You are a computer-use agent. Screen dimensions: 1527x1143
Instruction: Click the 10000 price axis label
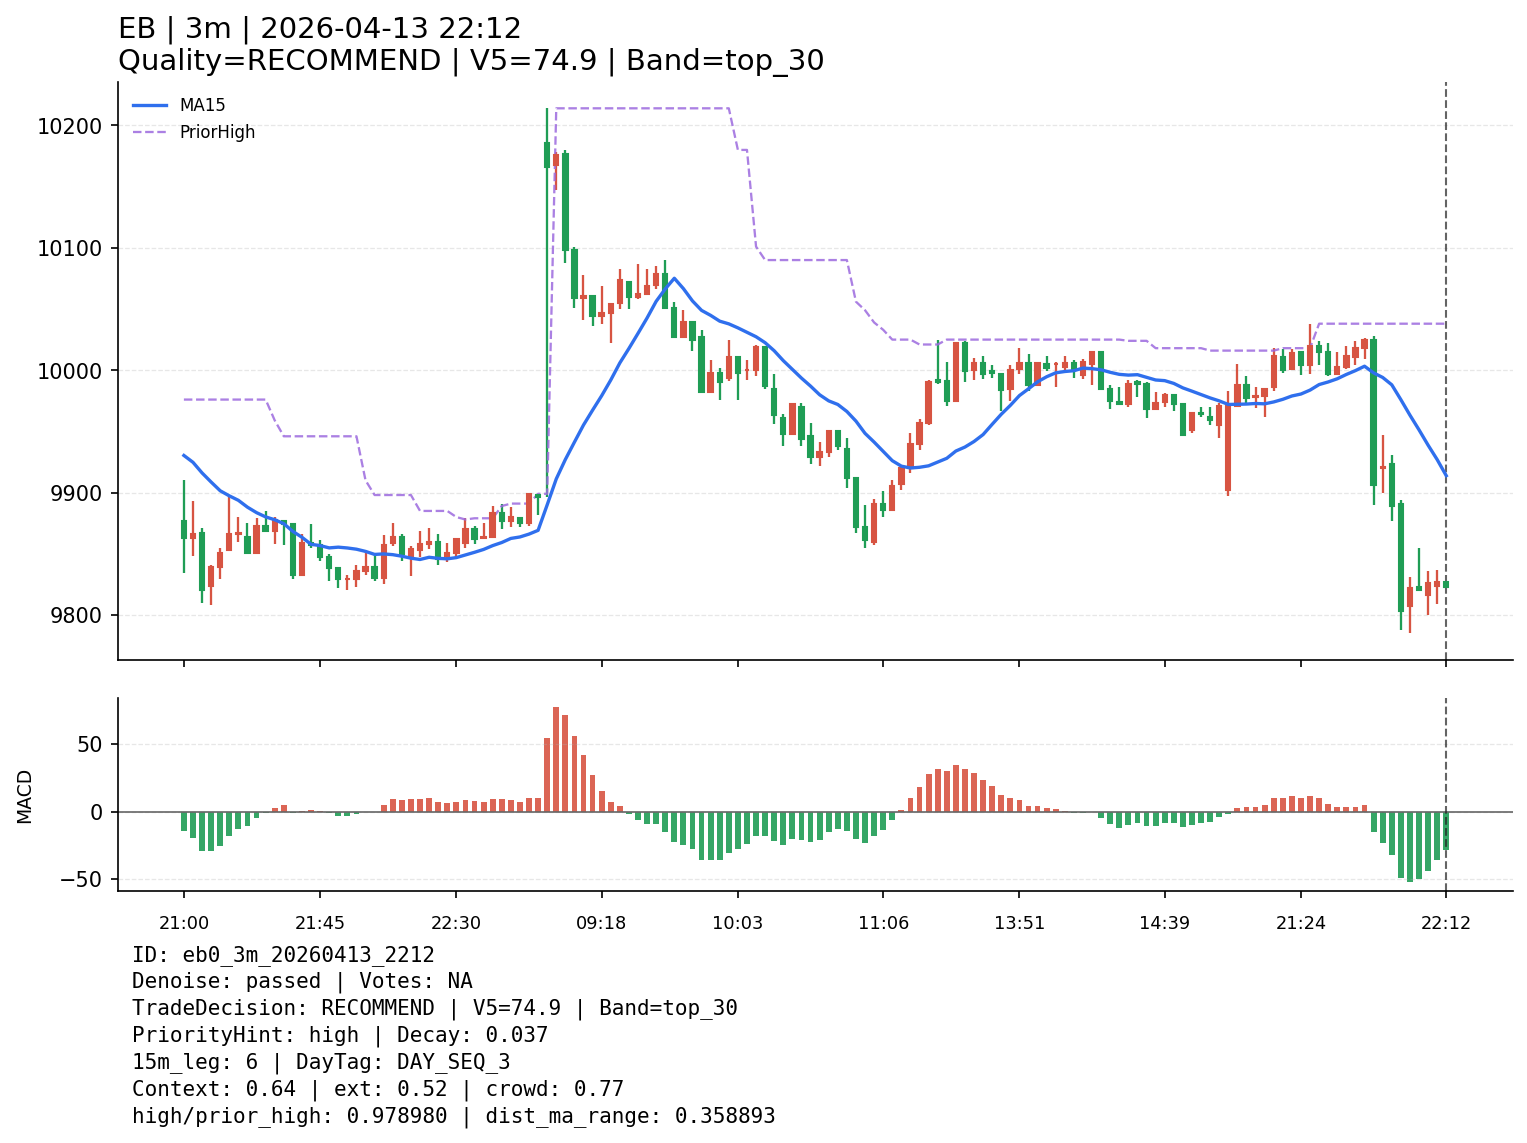point(69,371)
